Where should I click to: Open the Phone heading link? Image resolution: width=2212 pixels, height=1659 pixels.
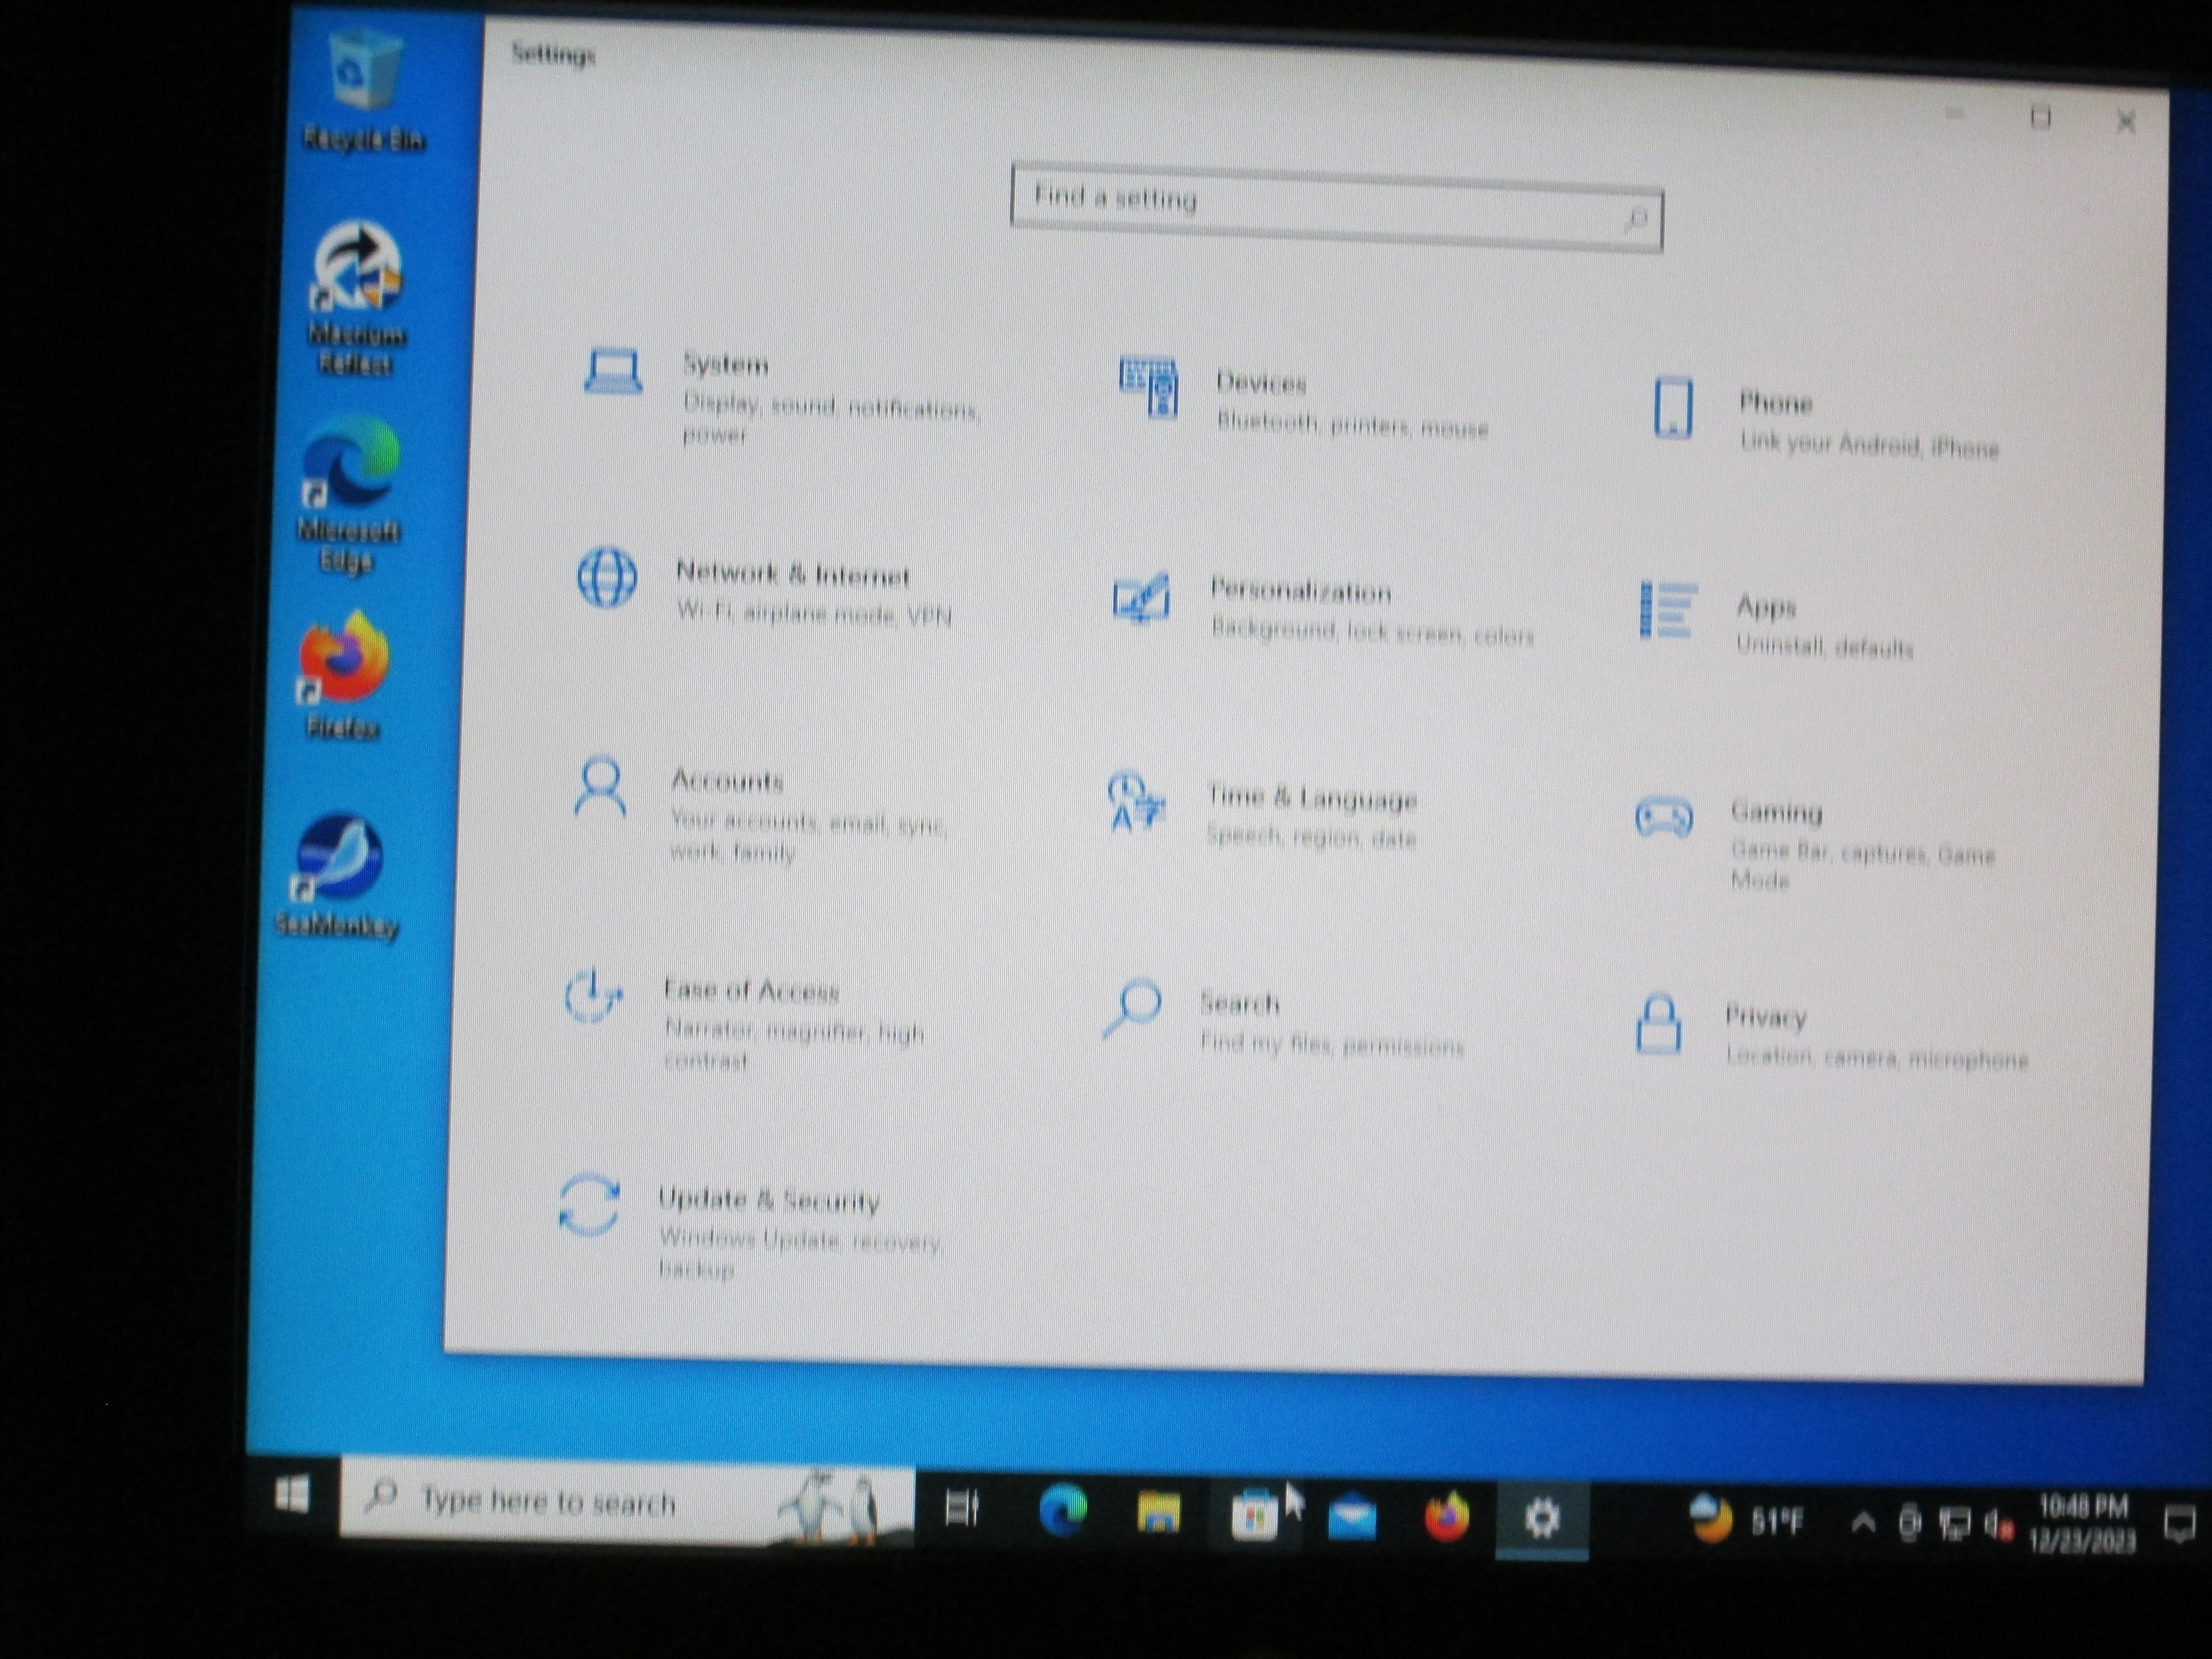tap(1776, 403)
